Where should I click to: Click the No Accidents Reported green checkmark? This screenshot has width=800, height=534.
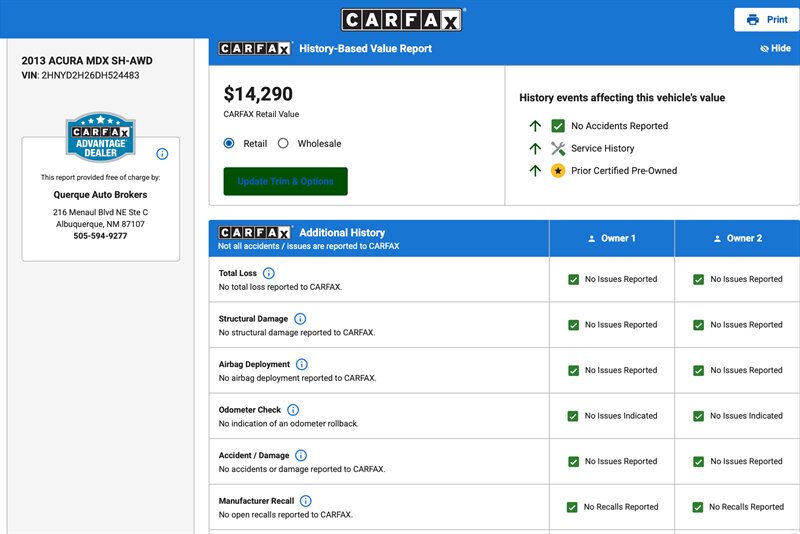click(x=558, y=126)
